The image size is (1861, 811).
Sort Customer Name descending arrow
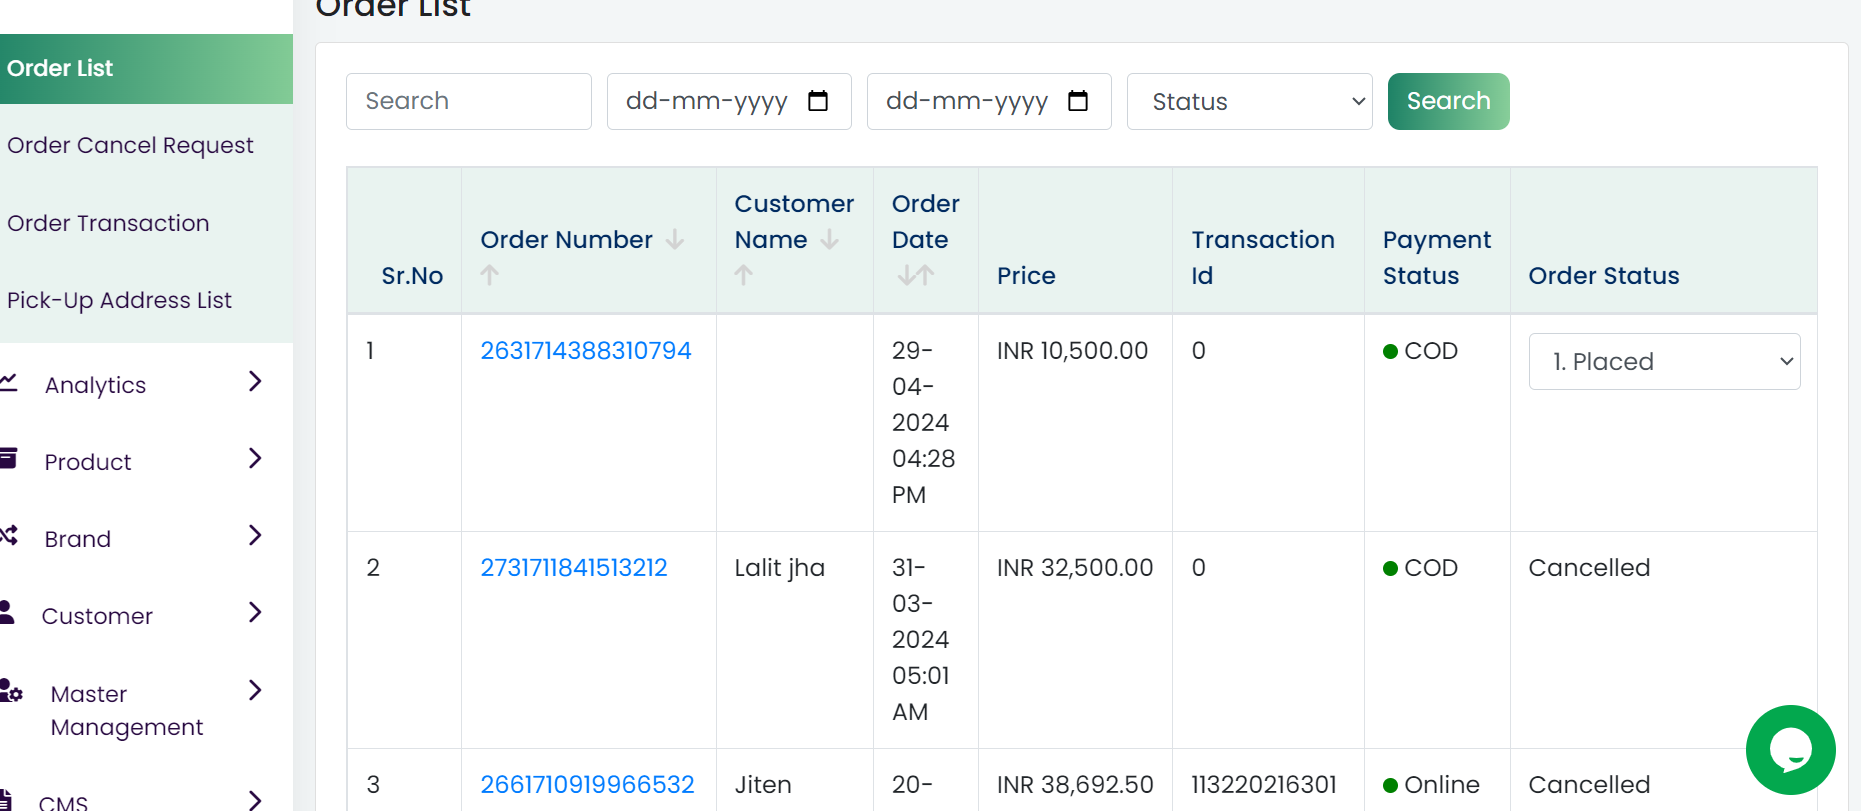coord(829,240)
